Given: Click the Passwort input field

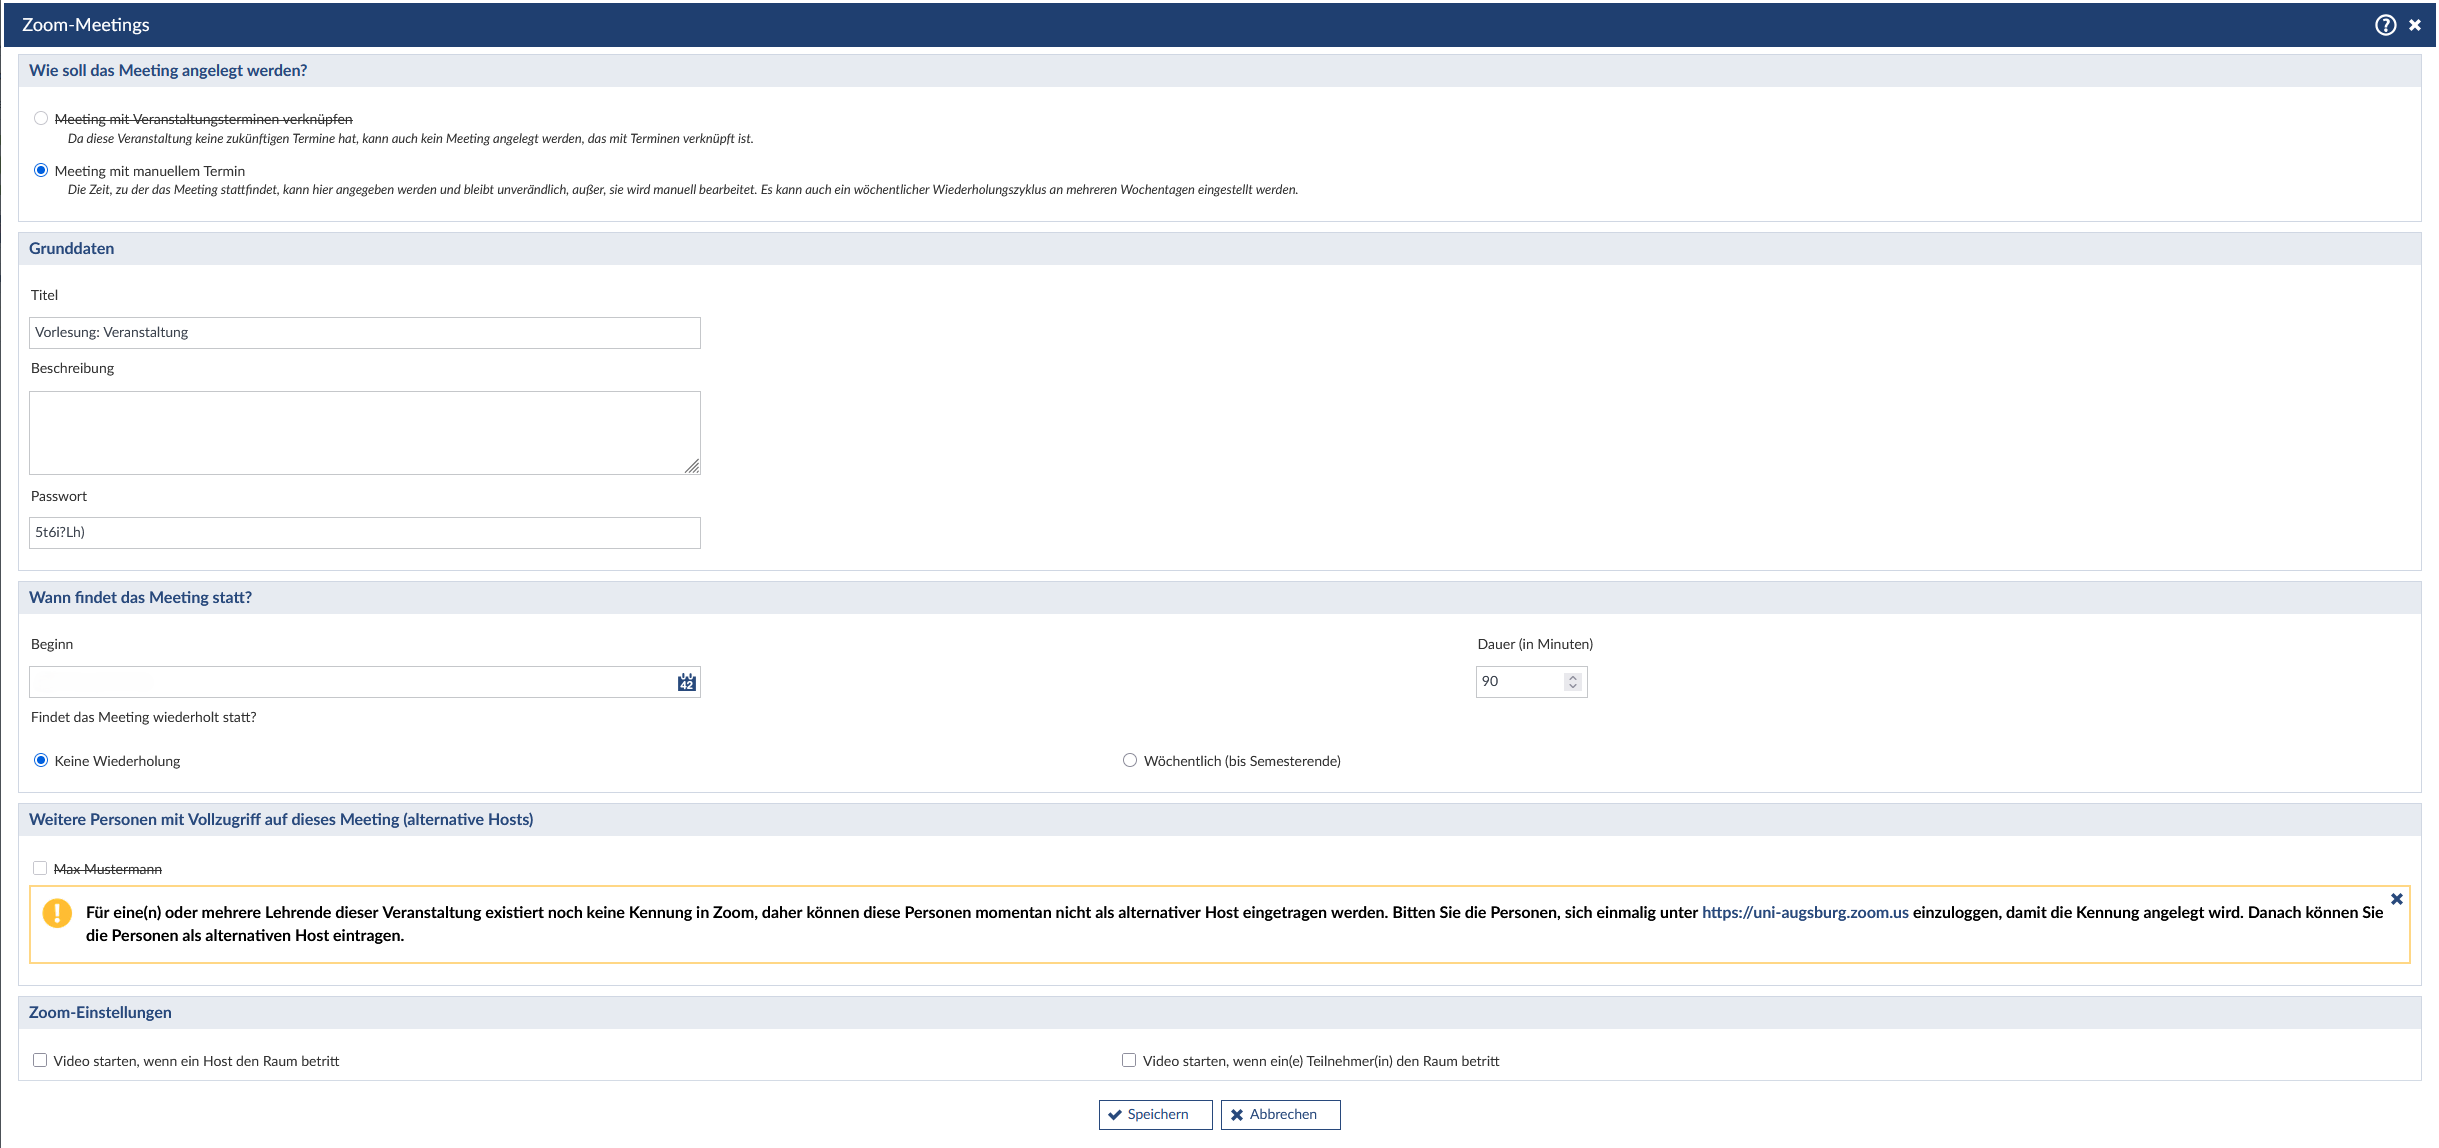Looking at the screenshot, I should coord(364,533).
